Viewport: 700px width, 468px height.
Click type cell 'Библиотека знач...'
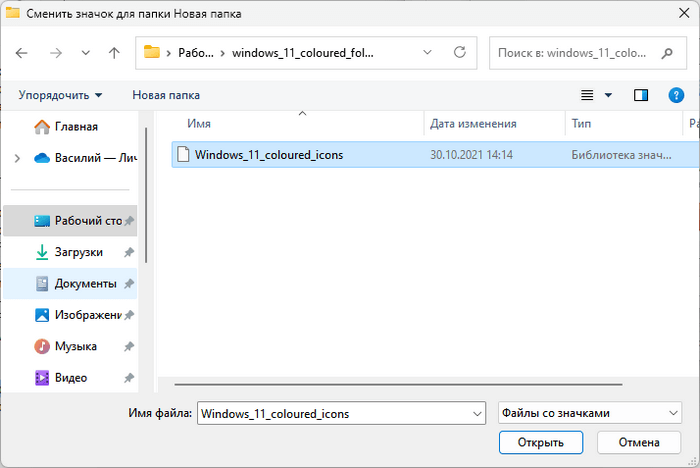click(x=621, y=155)
